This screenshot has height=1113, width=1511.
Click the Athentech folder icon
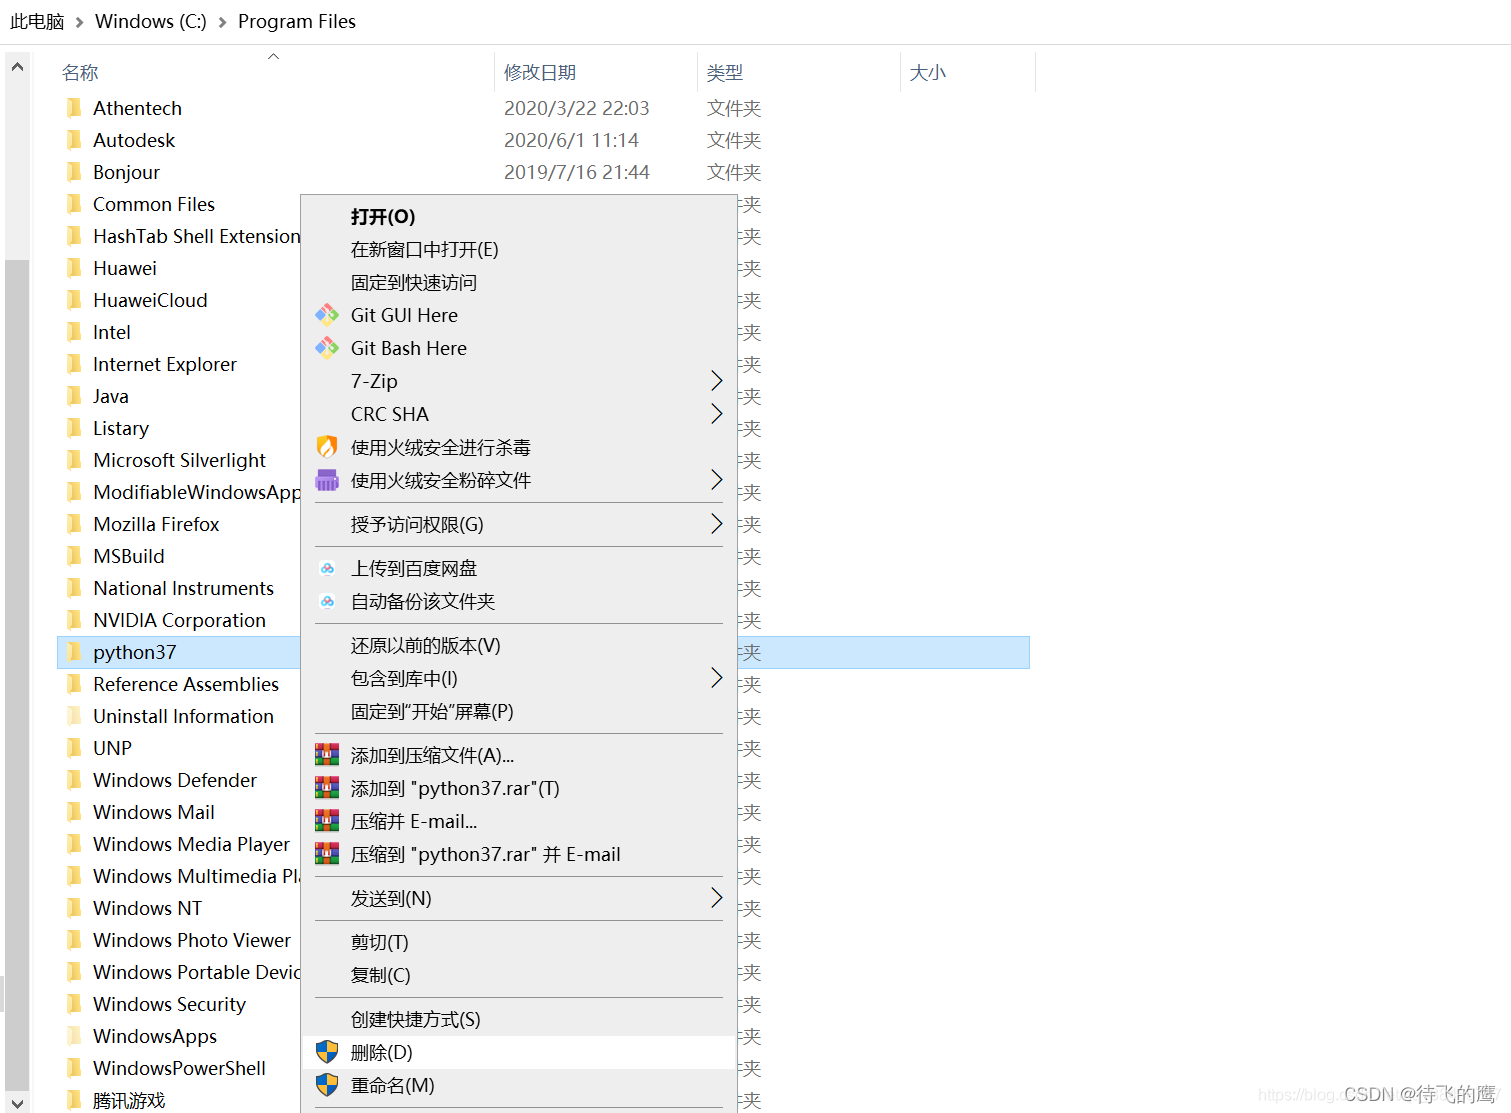pyautogui.click(x=74, y=108)
